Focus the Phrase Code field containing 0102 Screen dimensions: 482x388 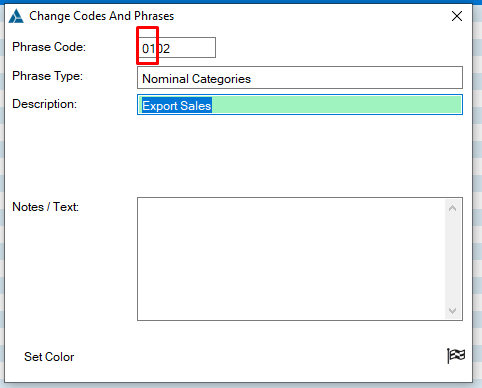(176, 48)
